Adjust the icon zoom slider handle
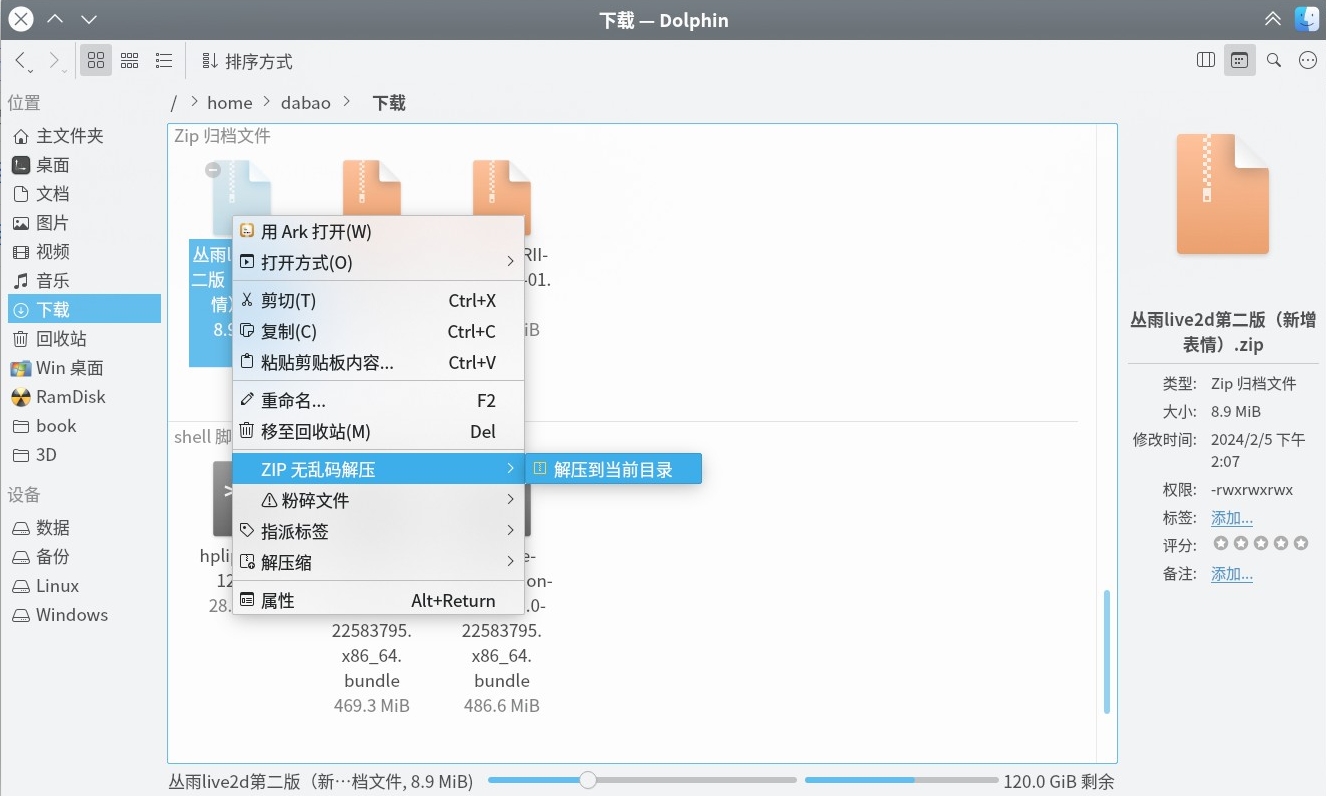 click(588, 780)
